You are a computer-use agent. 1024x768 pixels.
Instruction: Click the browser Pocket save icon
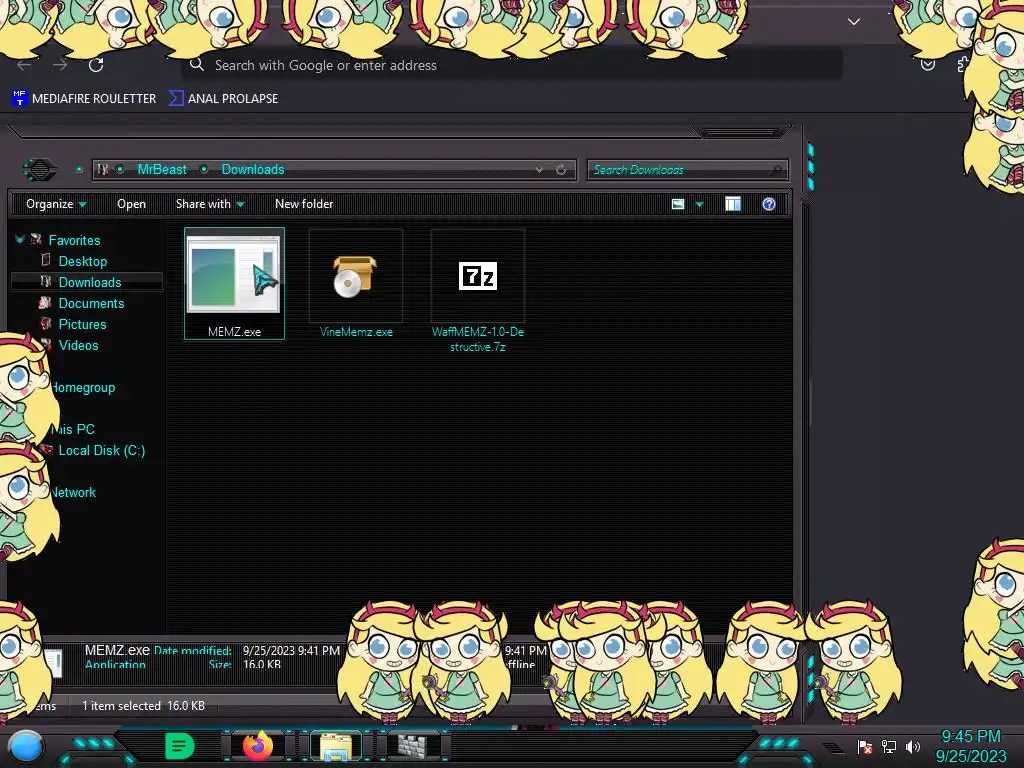click(927, 65)
